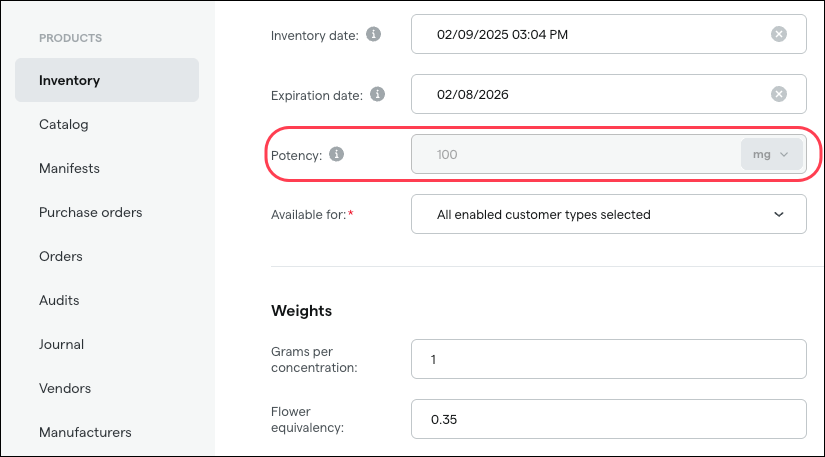Viewport: 825px width, 457px height.
Task: Click the 'Grams per concentration:' label
Action: click(x=314, y=359)
